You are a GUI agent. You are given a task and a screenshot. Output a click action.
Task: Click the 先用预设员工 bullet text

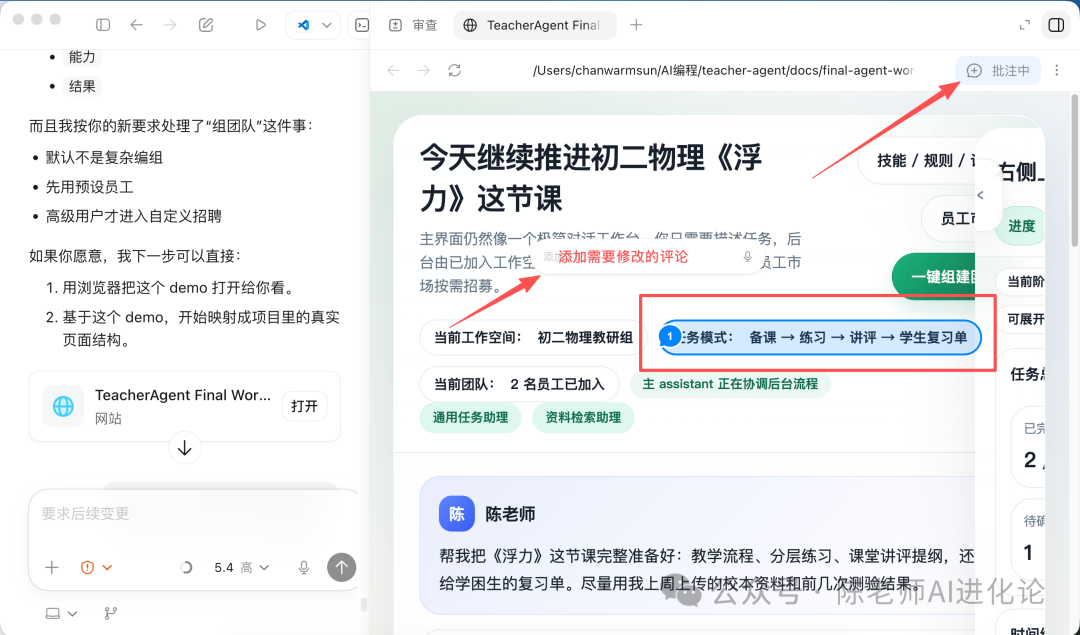[x=90, y=187]
